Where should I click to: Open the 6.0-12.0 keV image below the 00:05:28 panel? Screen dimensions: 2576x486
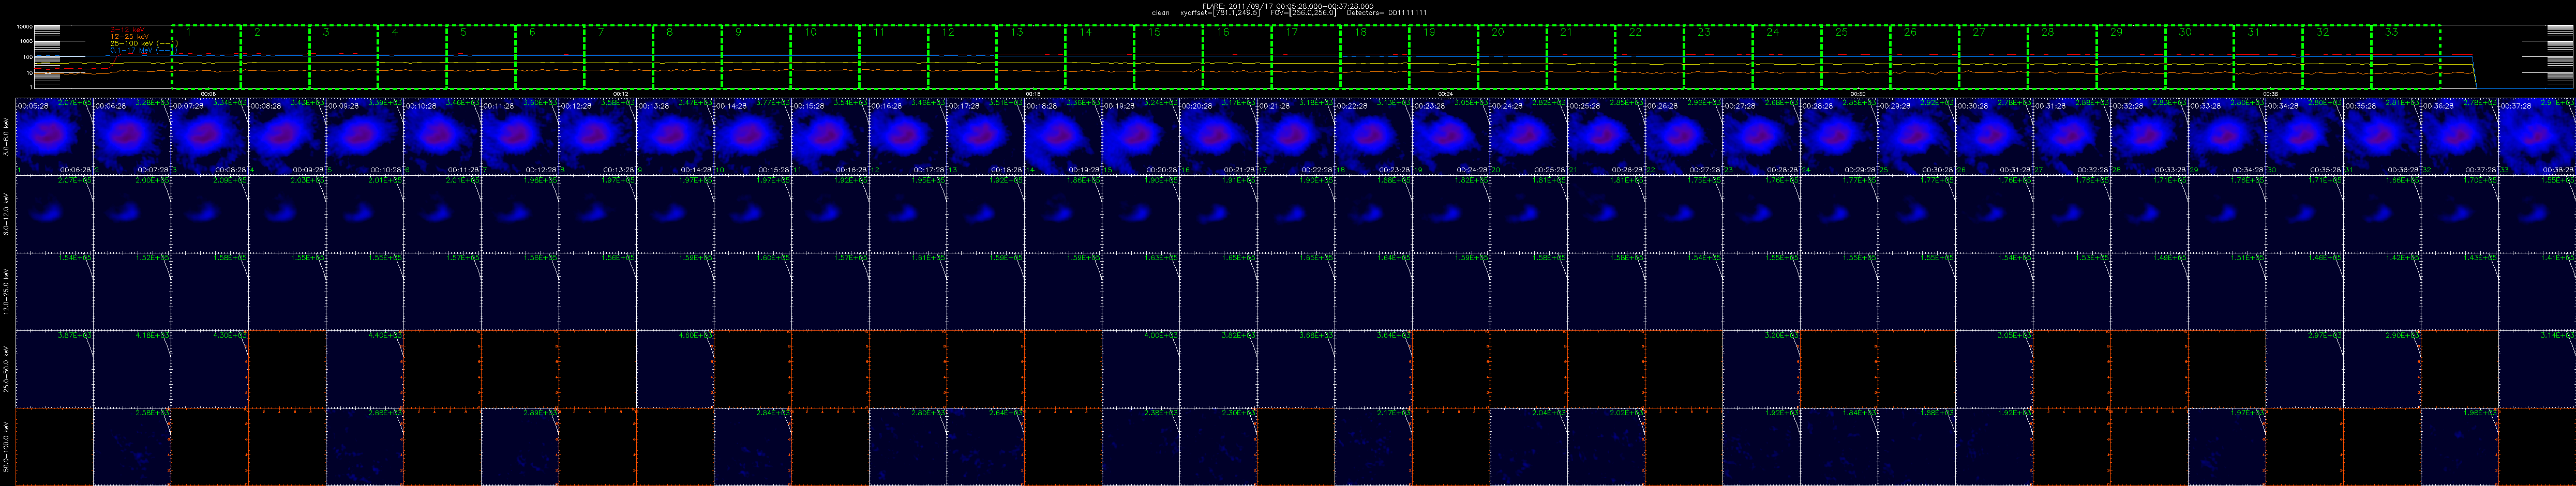tap(55, 213)
